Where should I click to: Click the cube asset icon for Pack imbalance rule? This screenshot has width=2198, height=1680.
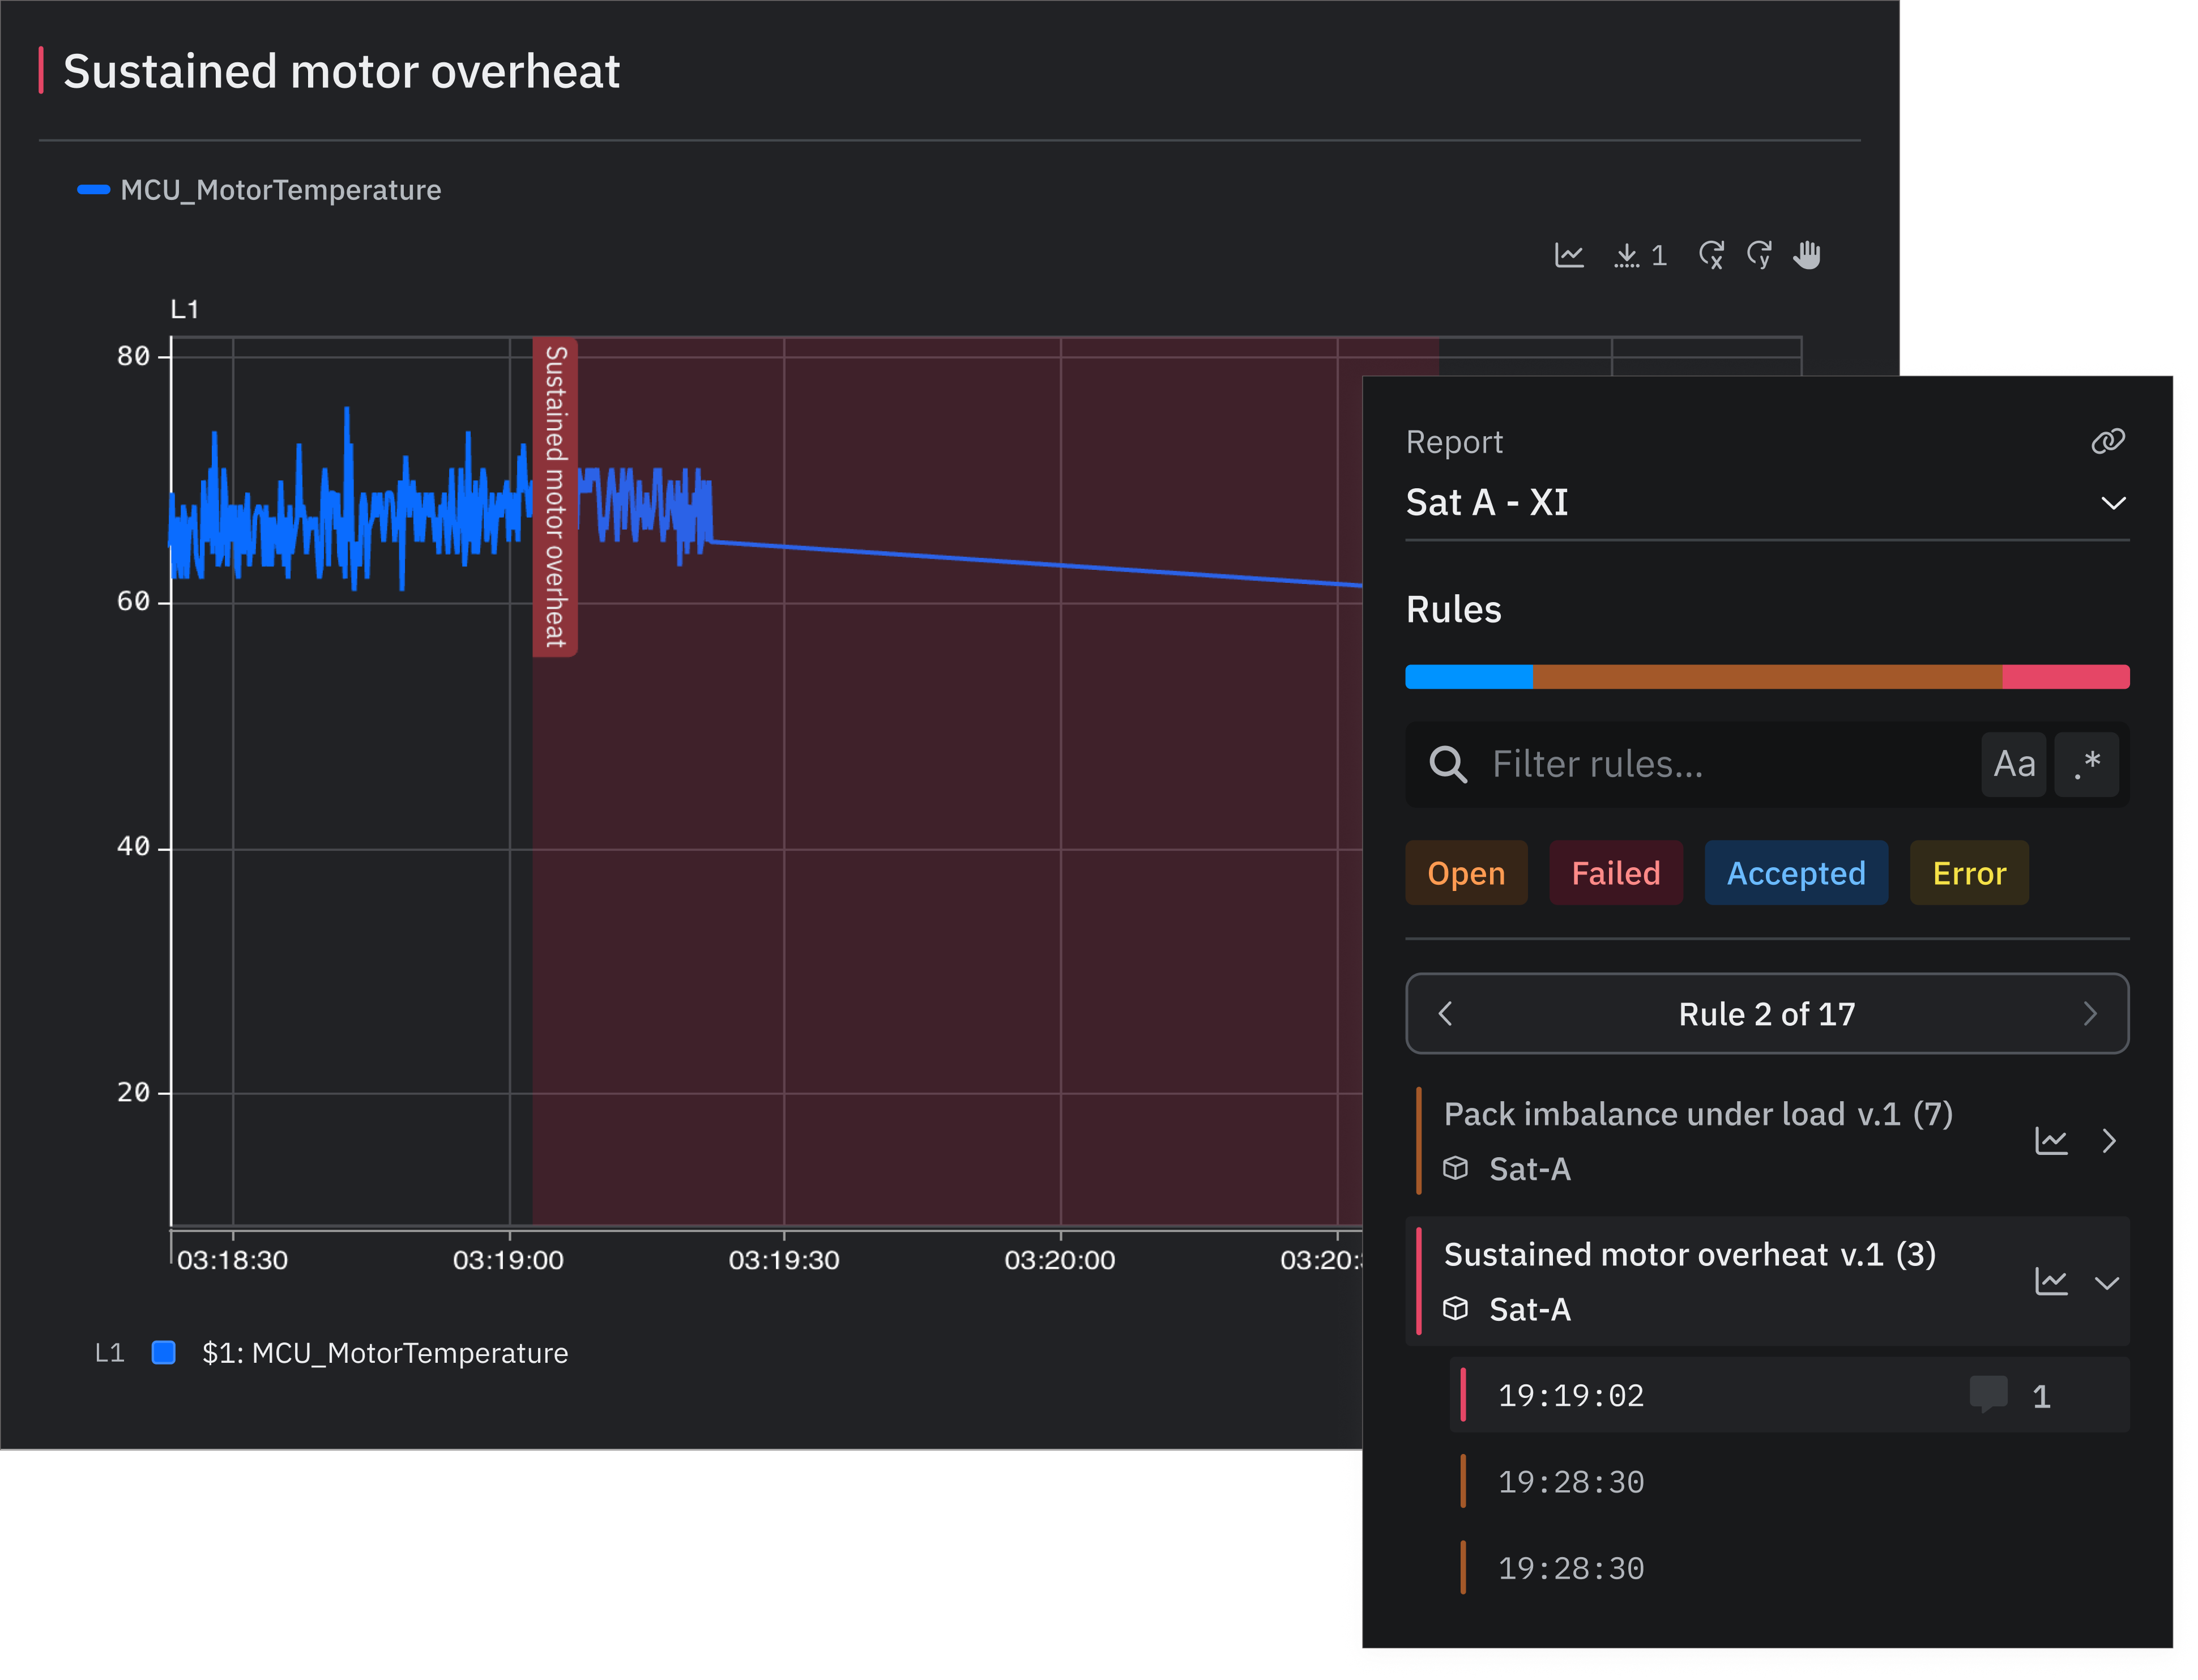point(1455,1168)
